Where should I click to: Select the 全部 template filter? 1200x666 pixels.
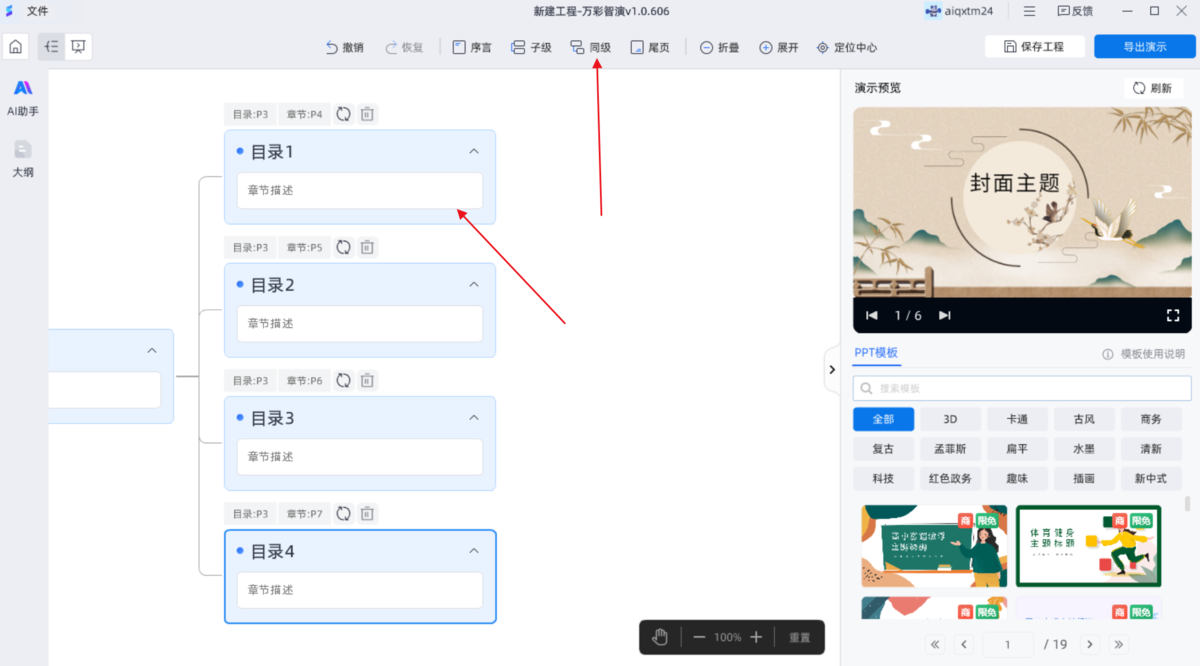tap(883, 419)
